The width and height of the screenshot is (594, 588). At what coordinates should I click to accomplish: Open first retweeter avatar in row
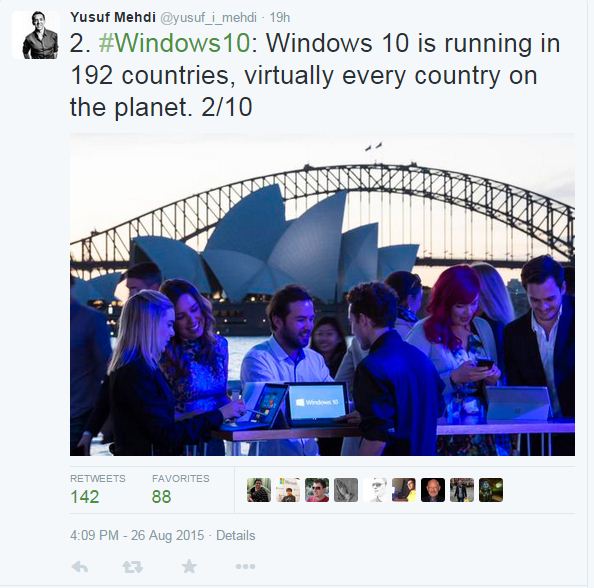tap(259, 490)
